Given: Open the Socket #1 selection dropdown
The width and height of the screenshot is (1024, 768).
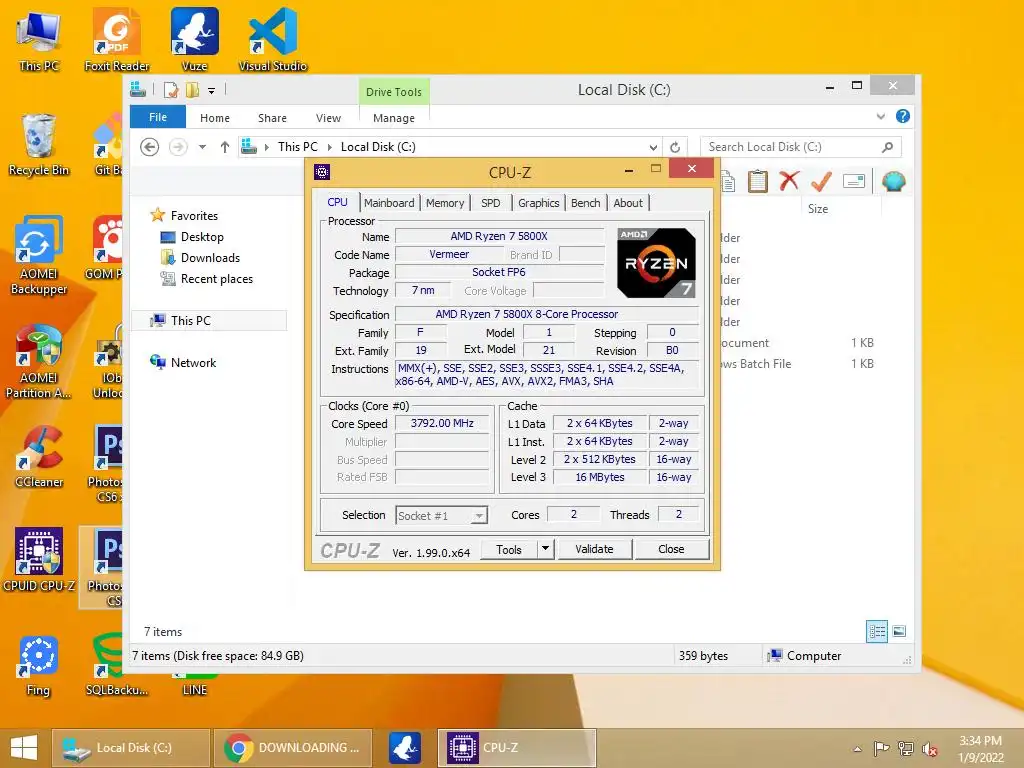Looking at the screenshot, I should [441, 516].
